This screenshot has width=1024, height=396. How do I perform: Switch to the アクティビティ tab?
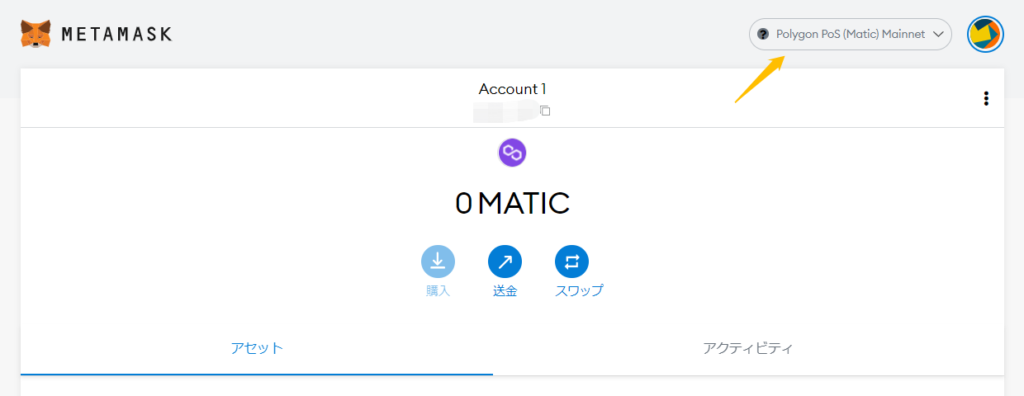pyautogui.click(x=748, y=348)
